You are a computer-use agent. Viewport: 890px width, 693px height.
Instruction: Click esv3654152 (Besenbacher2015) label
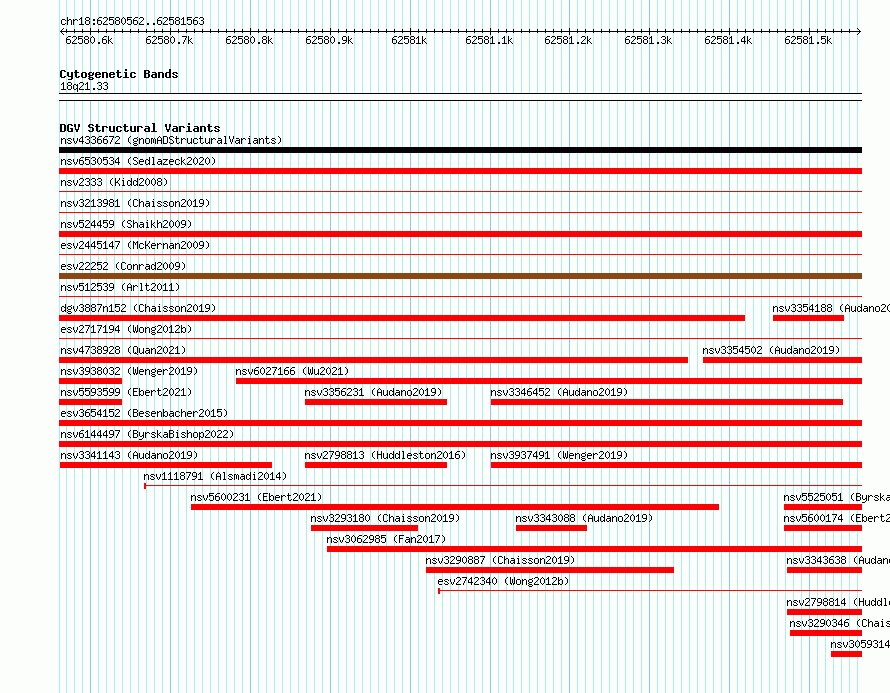[144, 413]
